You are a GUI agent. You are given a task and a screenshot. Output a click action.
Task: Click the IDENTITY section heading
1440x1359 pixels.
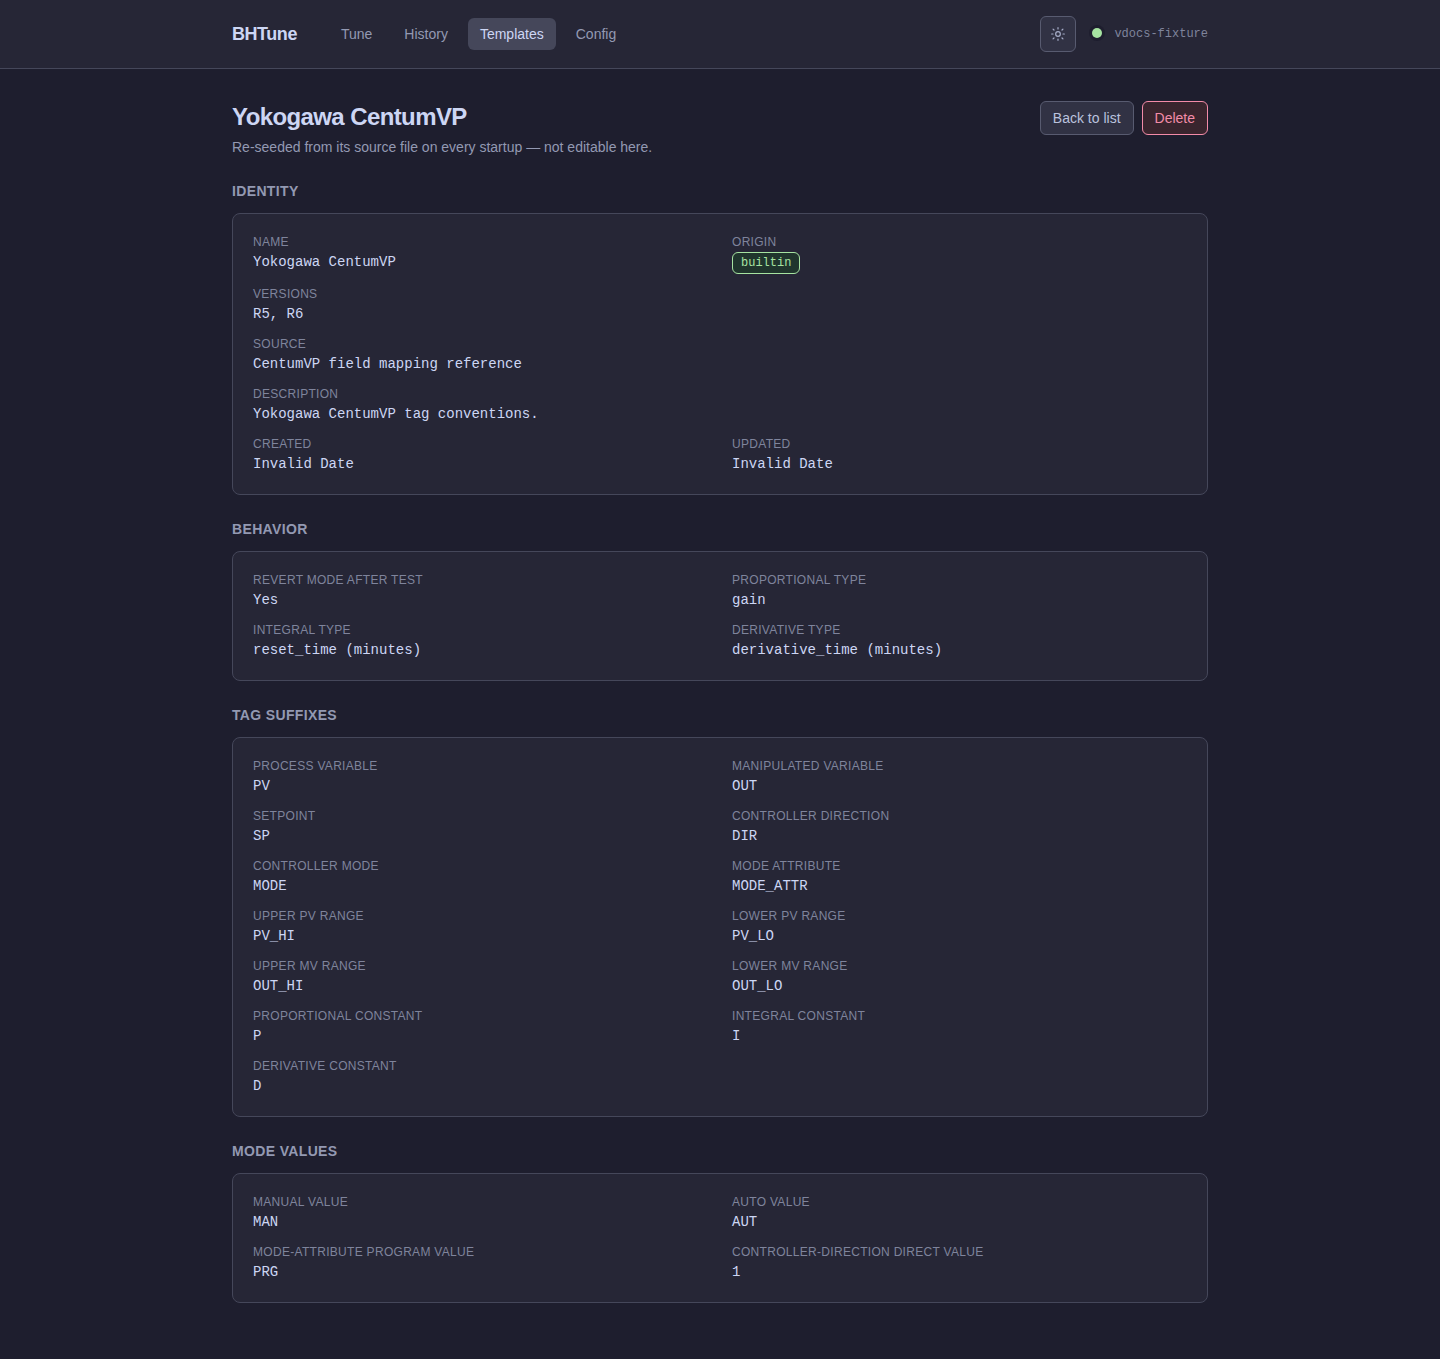click(x=265, y=191)
